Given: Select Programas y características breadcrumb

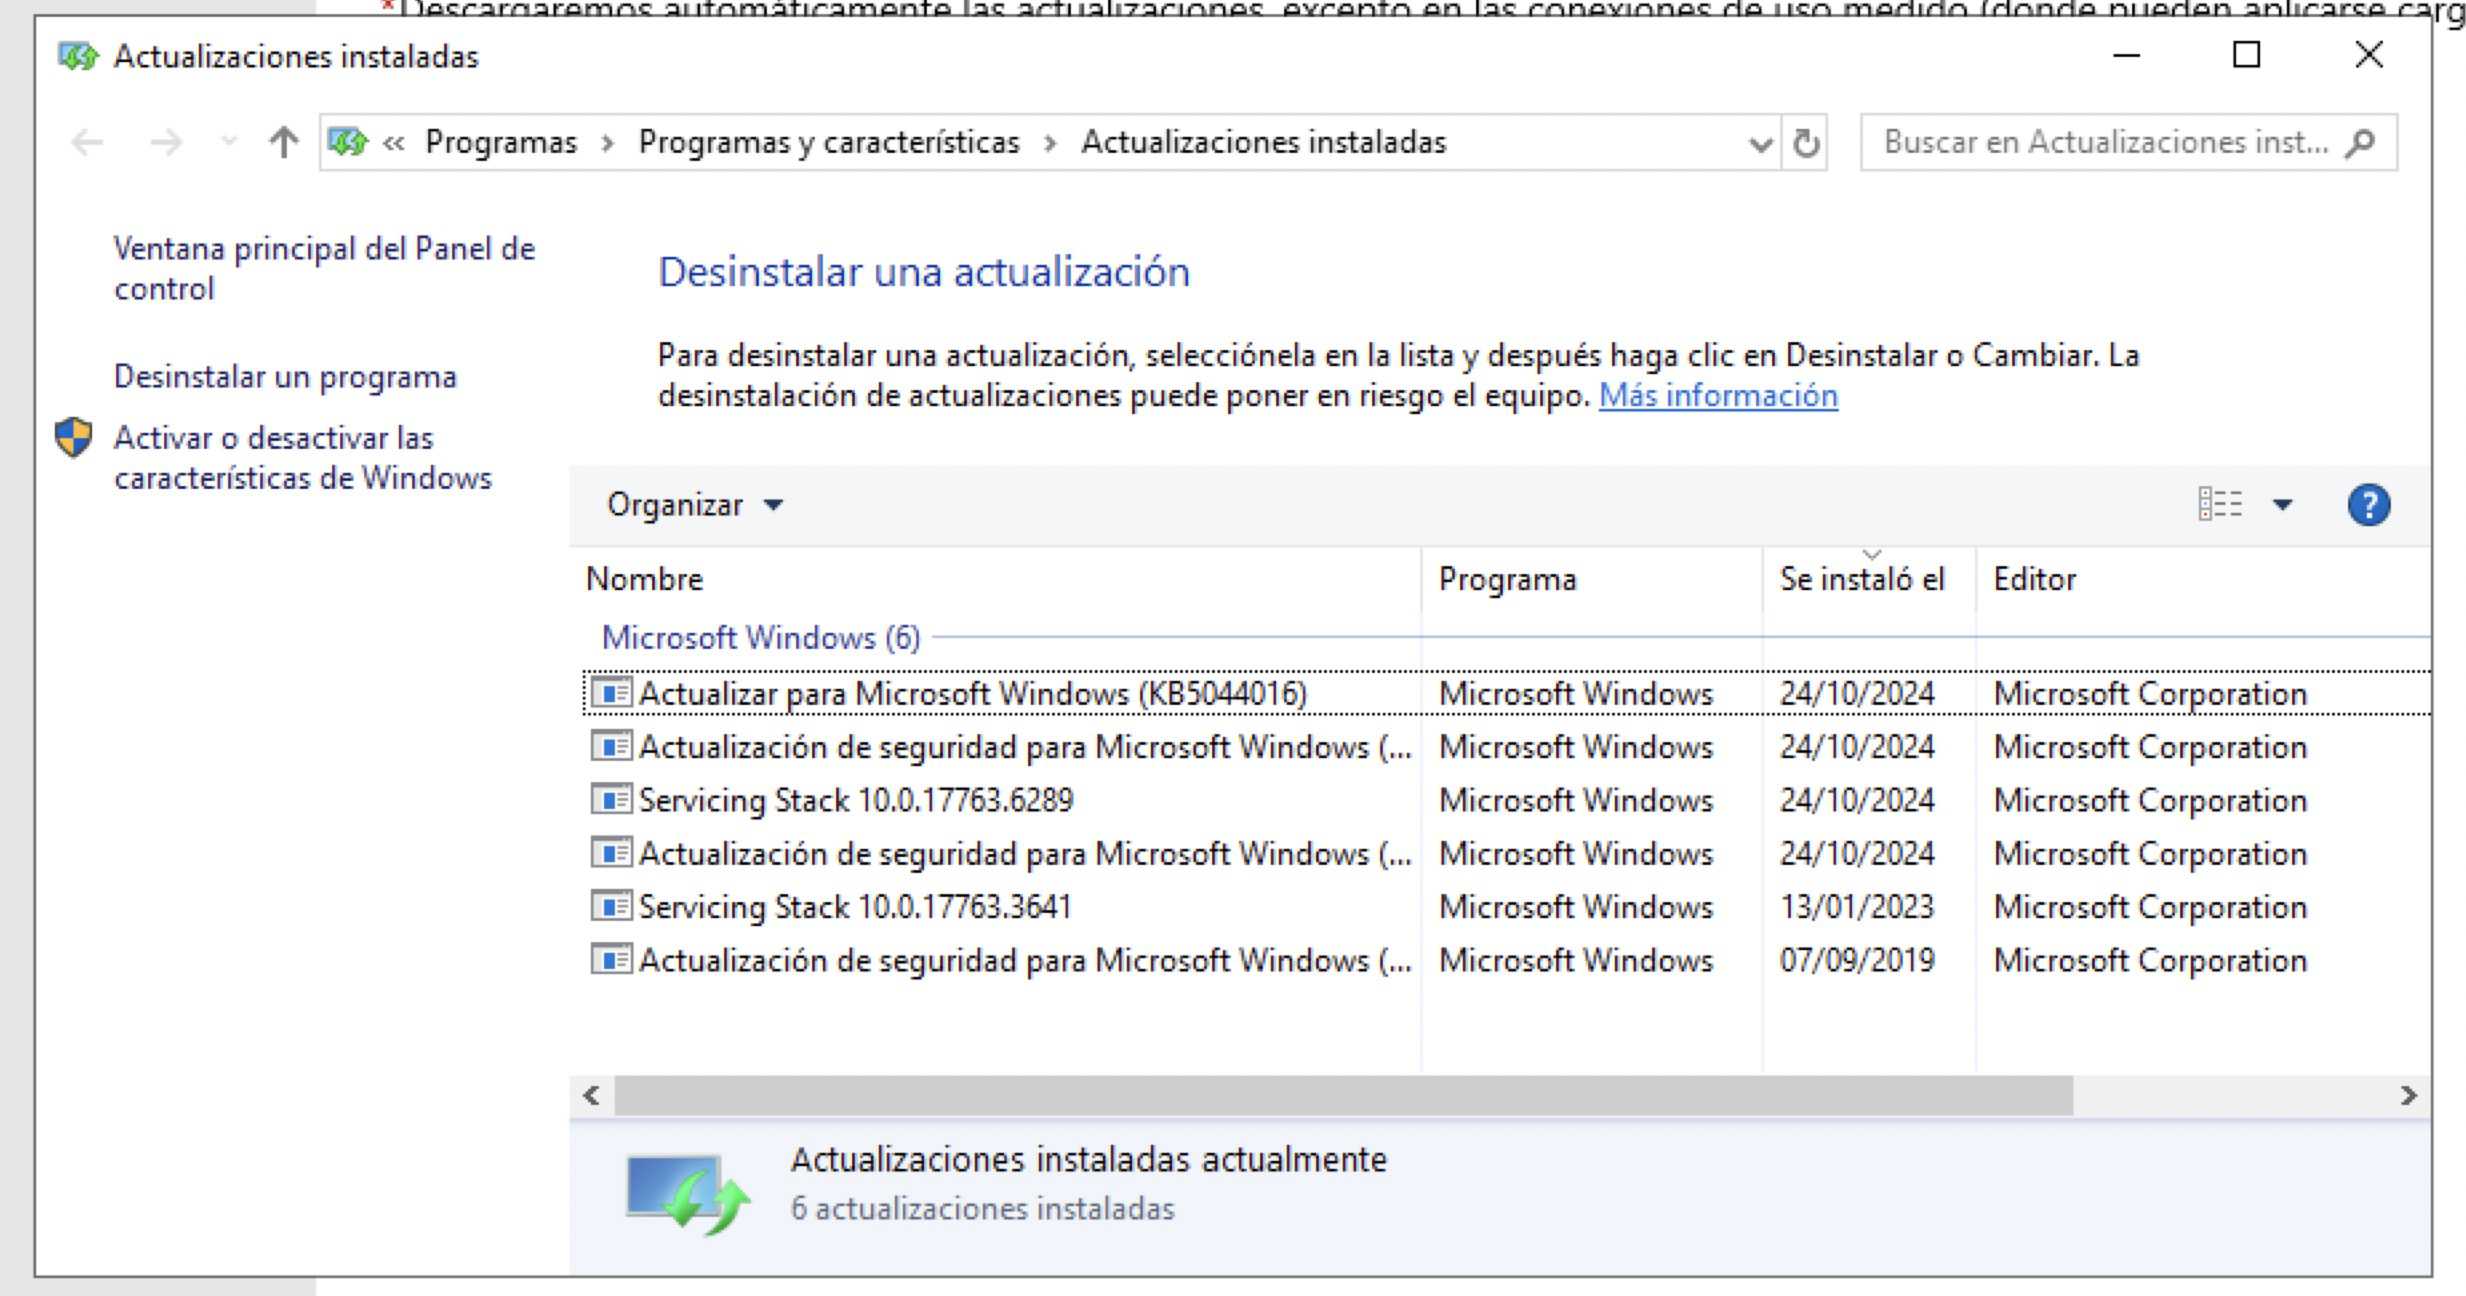Looking at the screenshot, I should (x=829, y=142).
